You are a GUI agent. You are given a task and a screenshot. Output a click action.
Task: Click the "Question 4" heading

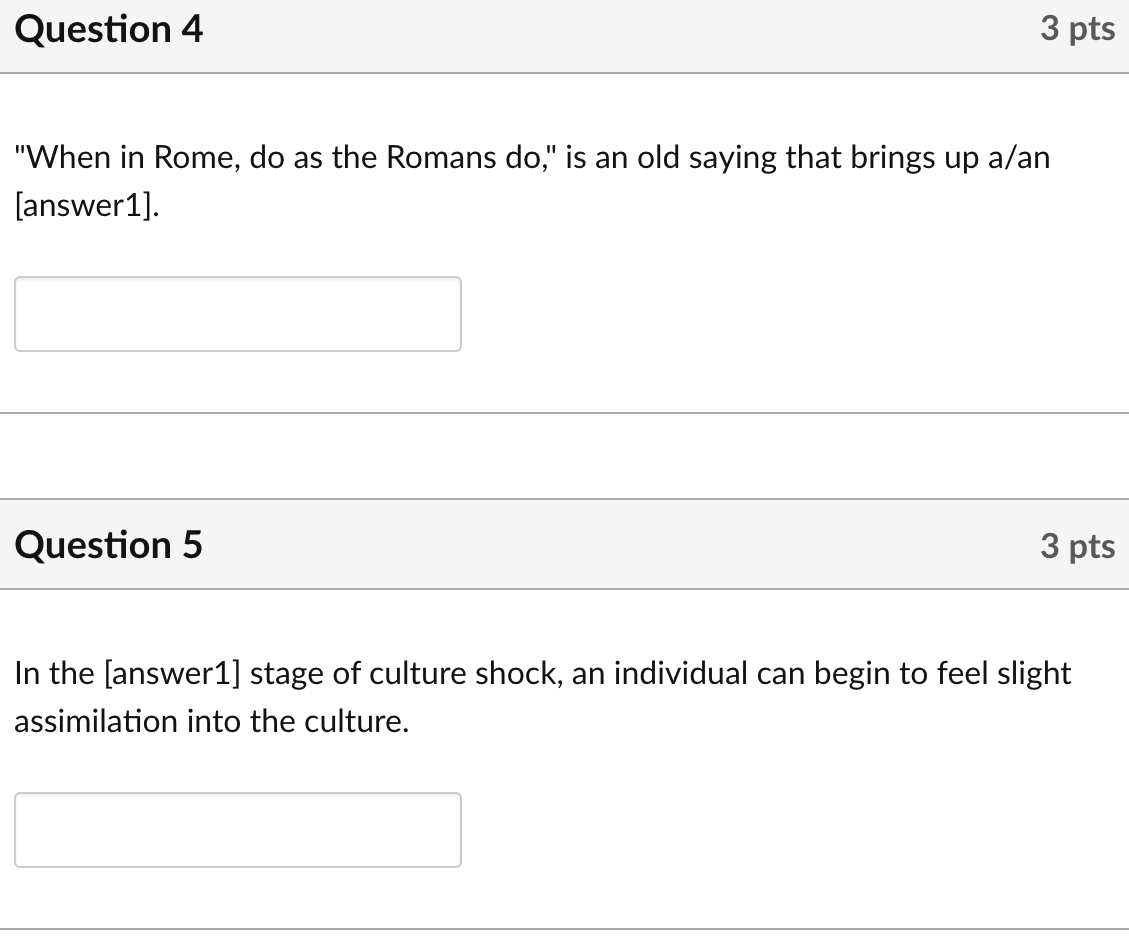(x=109, y=30)
